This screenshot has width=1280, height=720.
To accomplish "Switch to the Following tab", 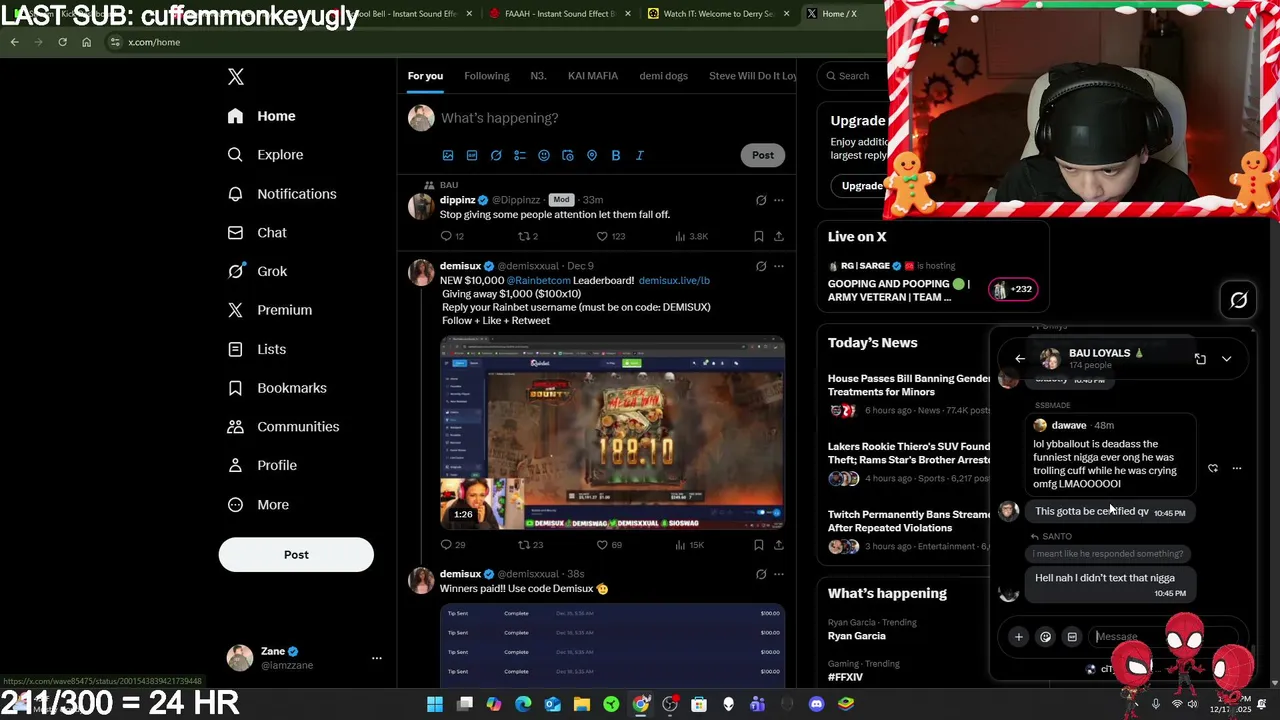I will 487,76.
